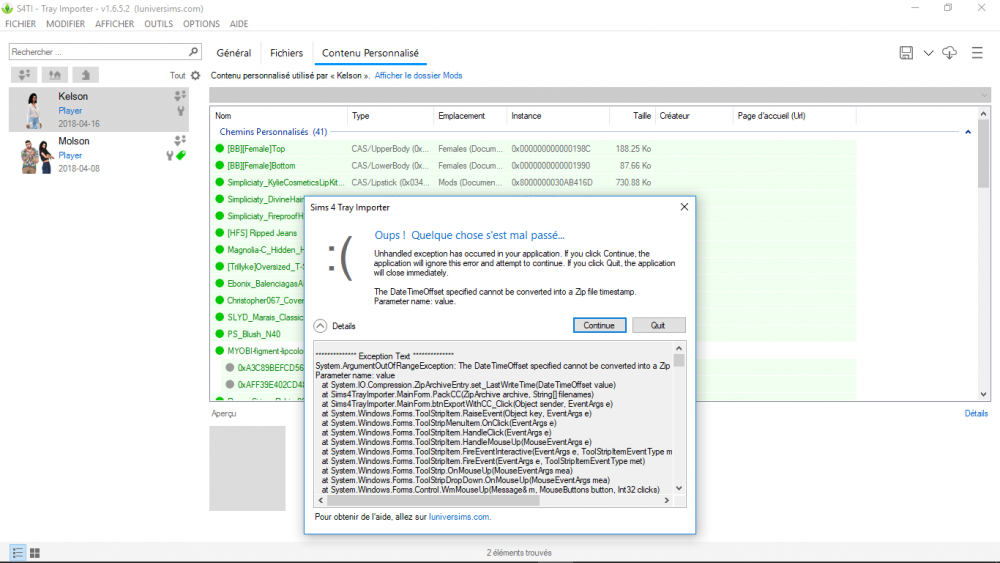The width and height of the screenshot is (1000, 563).
Task: Click the Quit button
Action: [x=658, y=325]
